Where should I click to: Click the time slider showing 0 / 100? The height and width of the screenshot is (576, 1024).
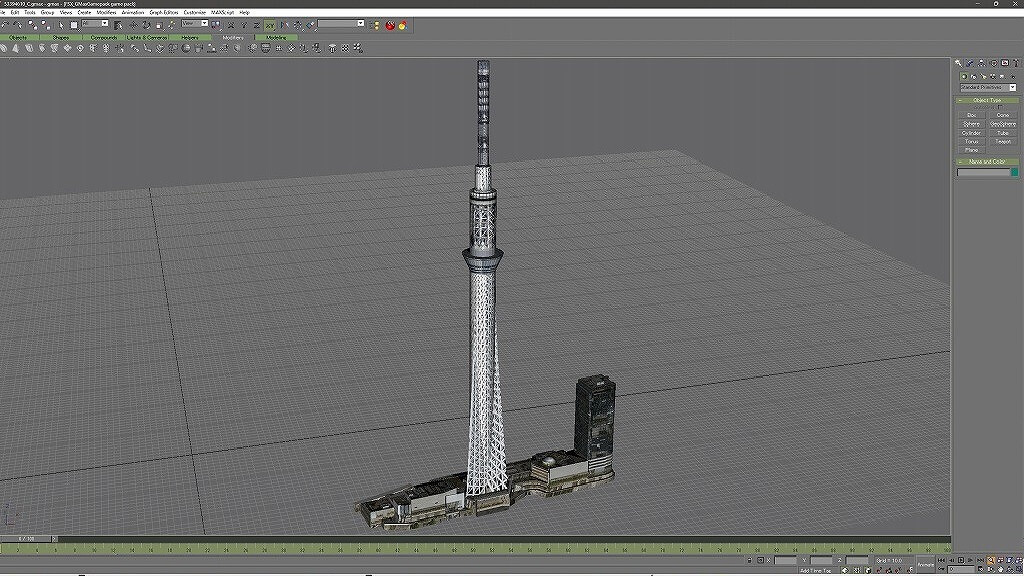(26, 539)
